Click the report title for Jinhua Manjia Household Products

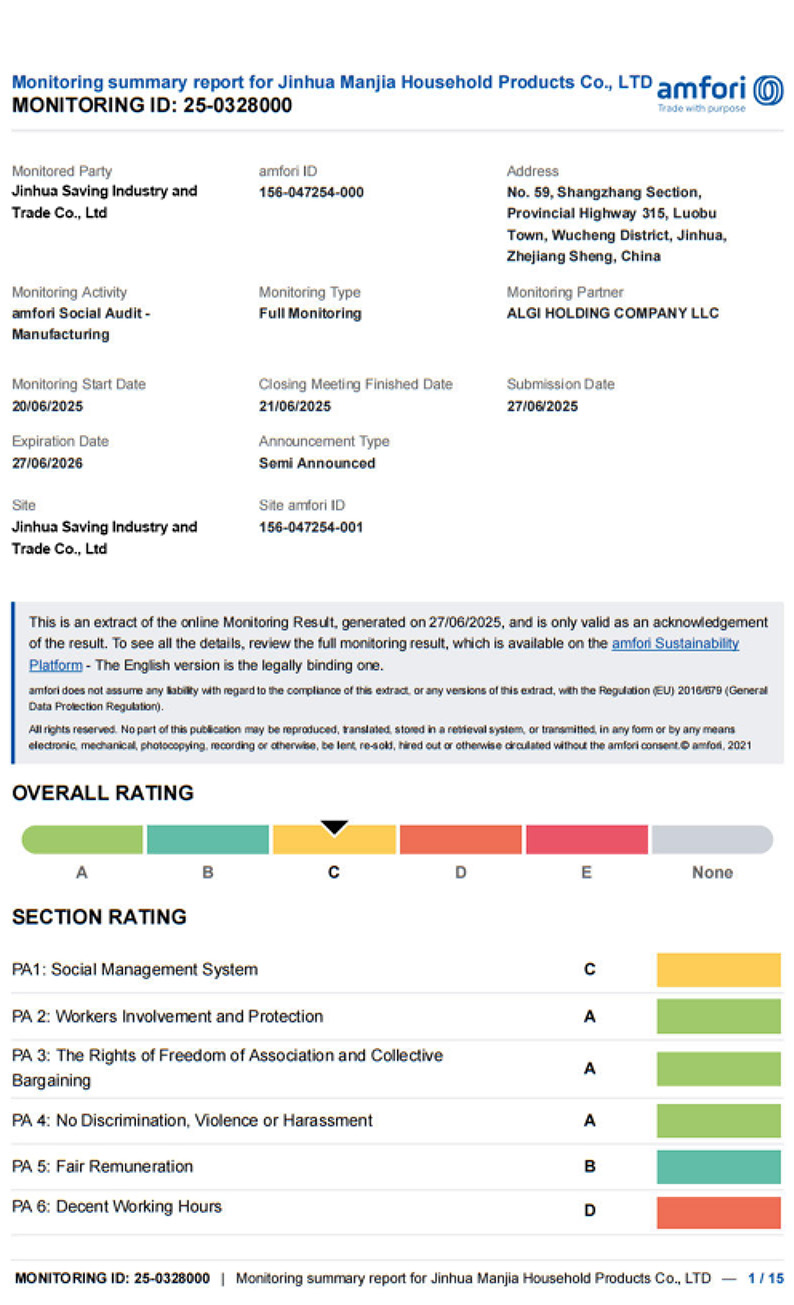(332, 82)
